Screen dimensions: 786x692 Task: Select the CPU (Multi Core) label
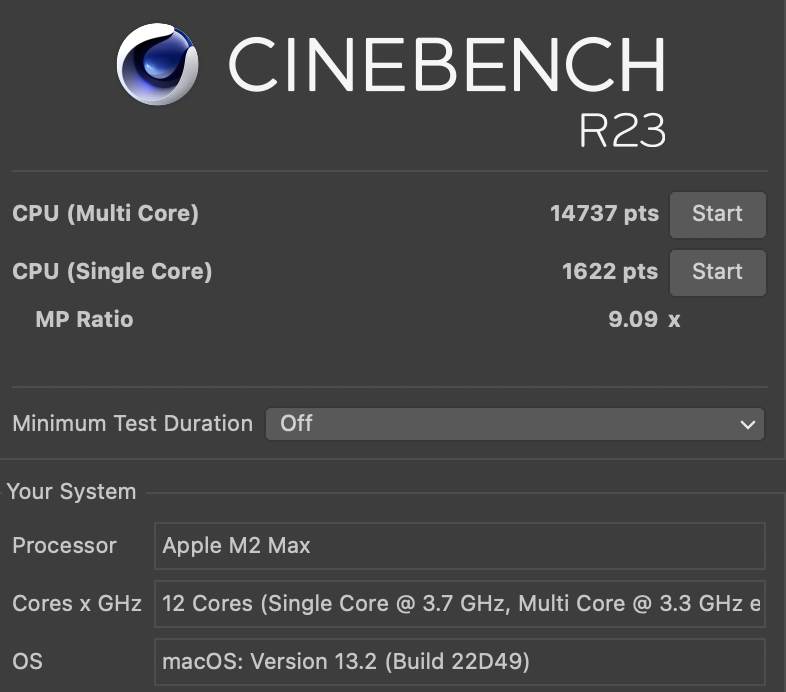[105, 214]
